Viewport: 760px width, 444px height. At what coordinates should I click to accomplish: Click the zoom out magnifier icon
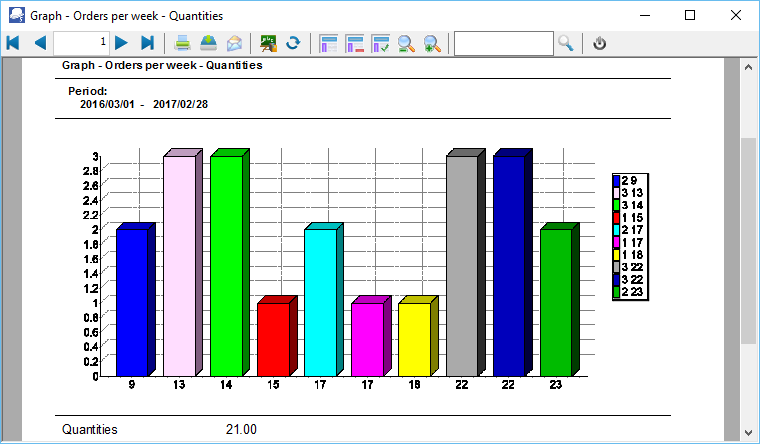coord(407,43)
